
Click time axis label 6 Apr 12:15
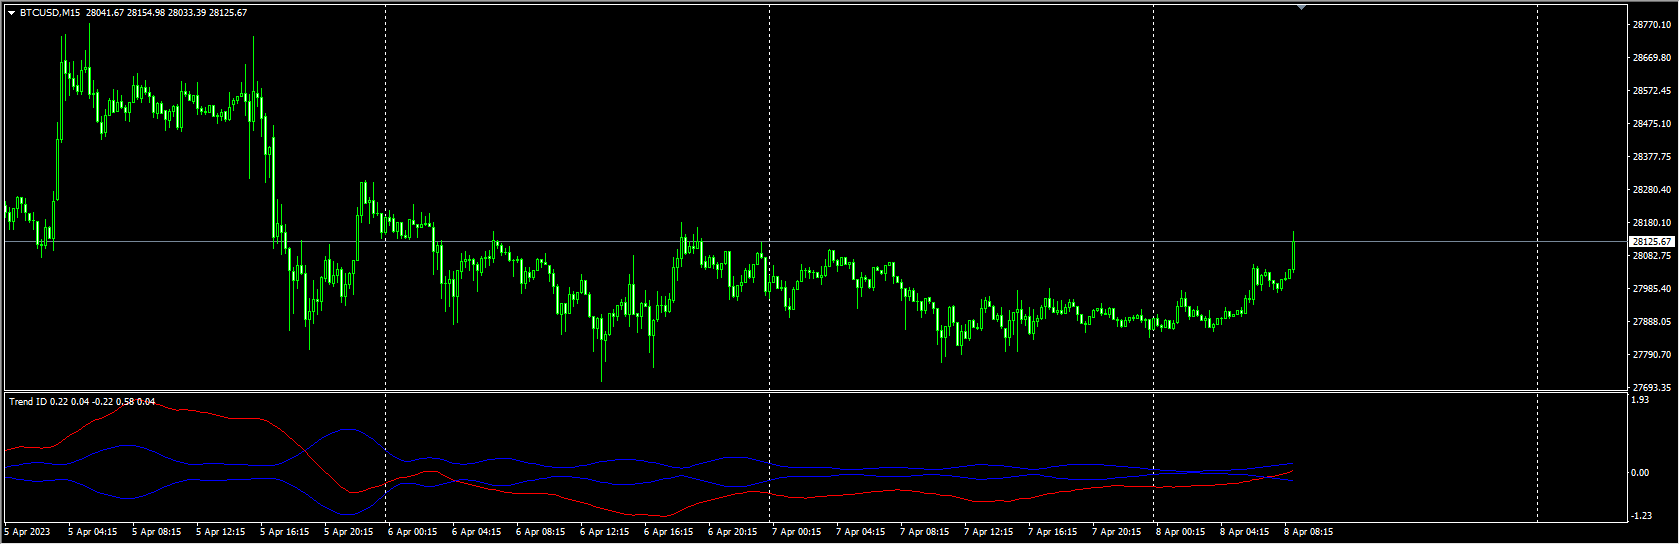pyautogui.click(x=605, y=532)
